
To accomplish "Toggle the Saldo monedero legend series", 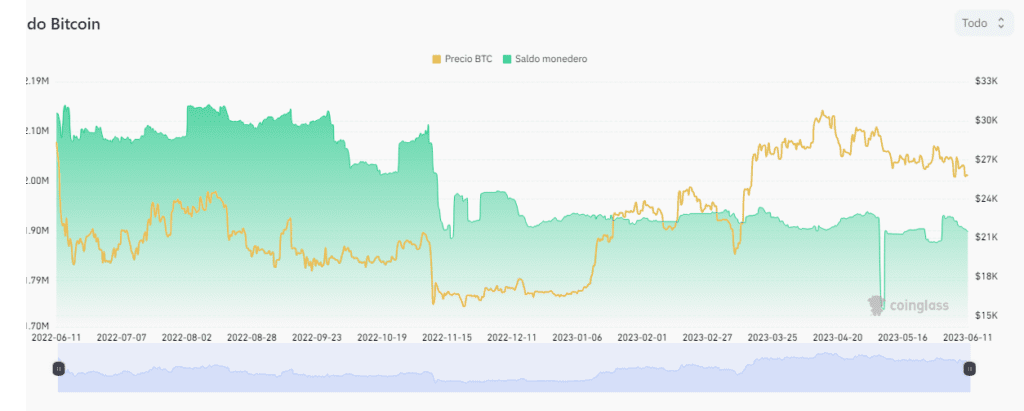I will click(545, 59).
